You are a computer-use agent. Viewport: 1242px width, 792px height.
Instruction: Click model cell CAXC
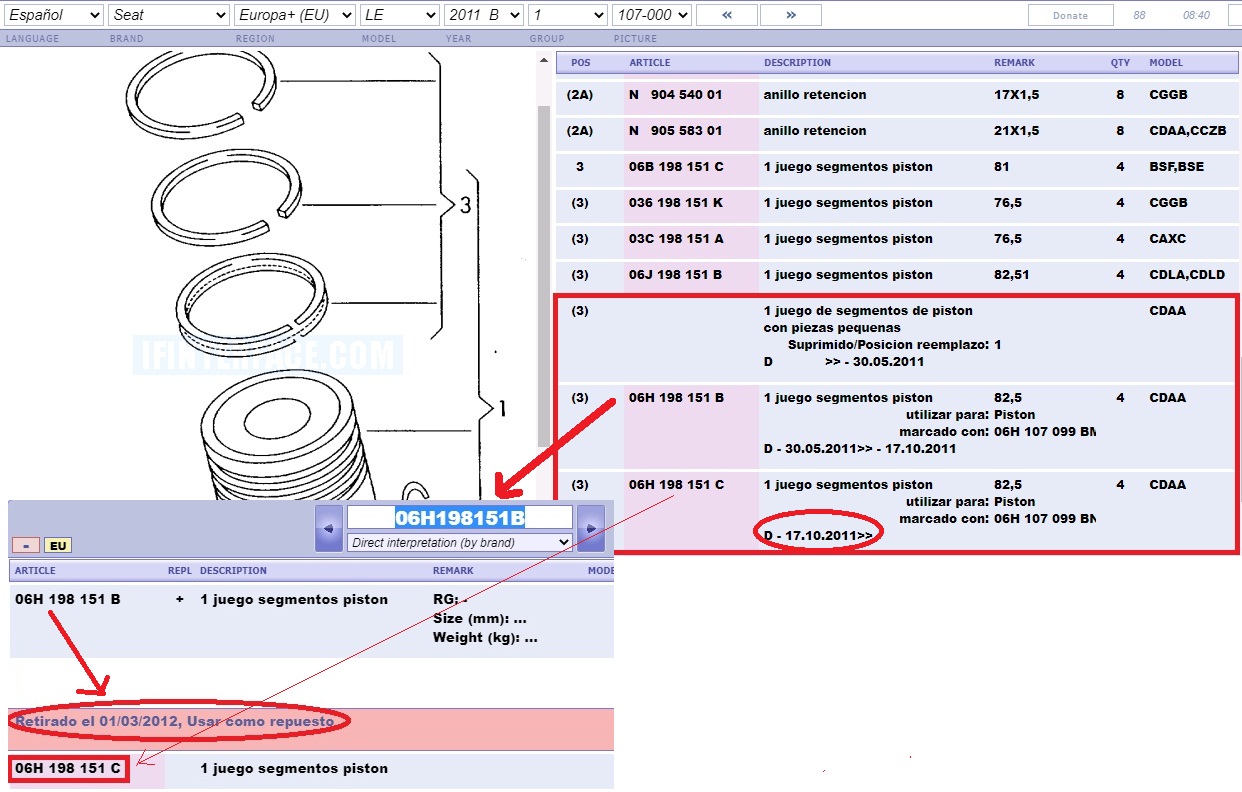click(x=1169, y=239)
